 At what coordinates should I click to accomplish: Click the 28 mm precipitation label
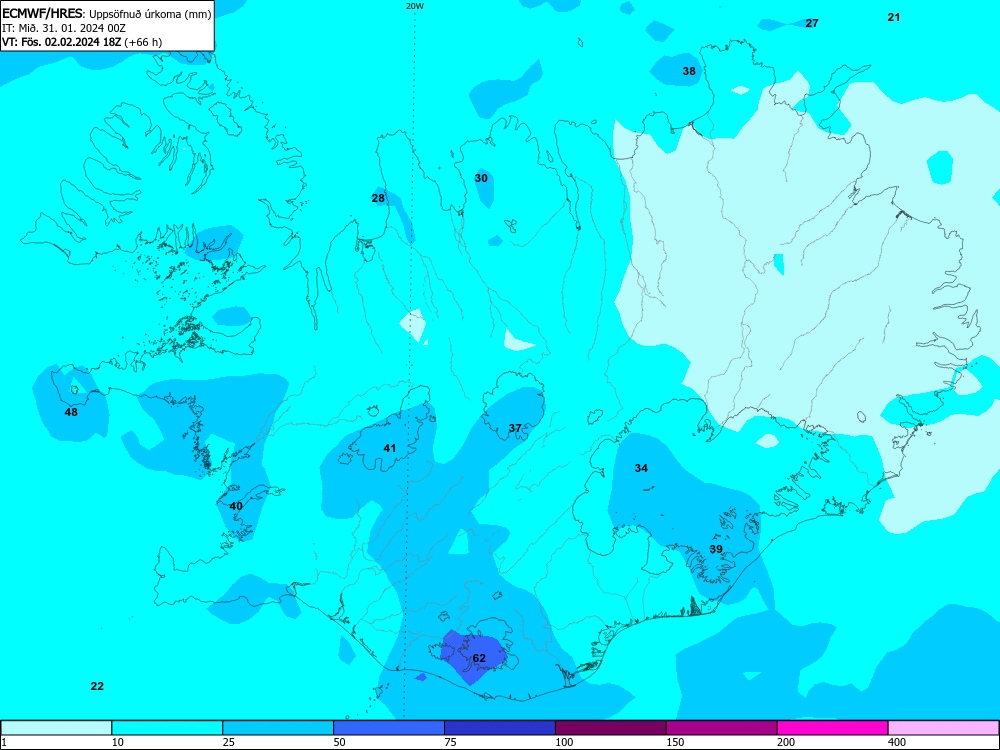[378, 198]
